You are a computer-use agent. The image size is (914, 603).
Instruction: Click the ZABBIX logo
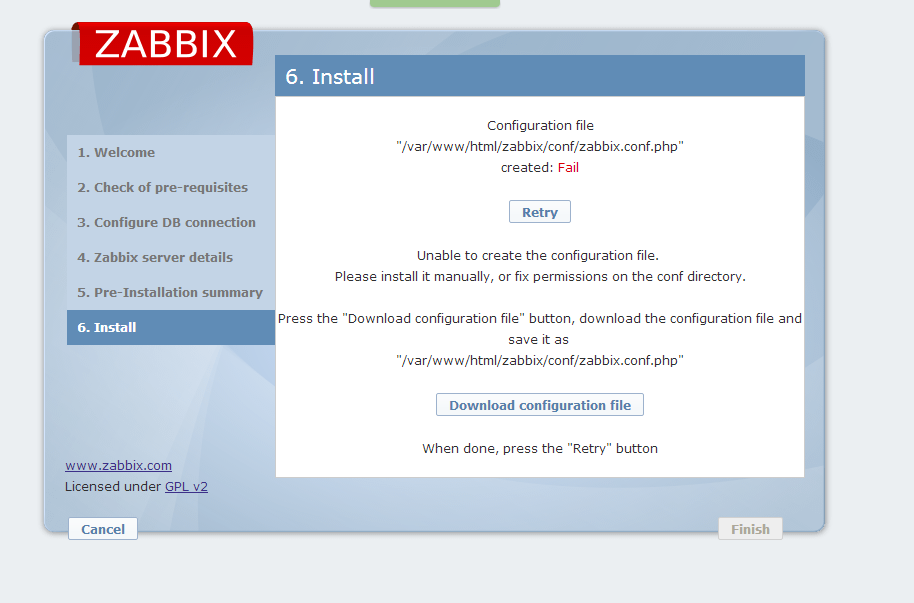tap(163, 44)
